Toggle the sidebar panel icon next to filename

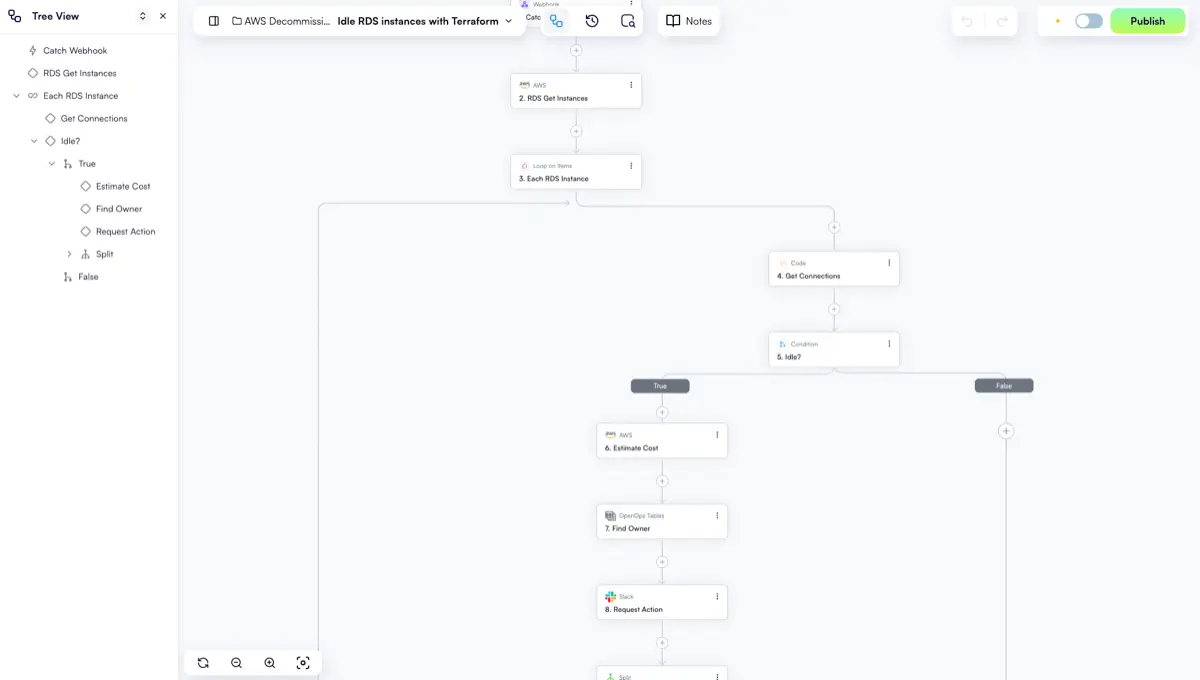pyautogui.click(x=212, y=20)
